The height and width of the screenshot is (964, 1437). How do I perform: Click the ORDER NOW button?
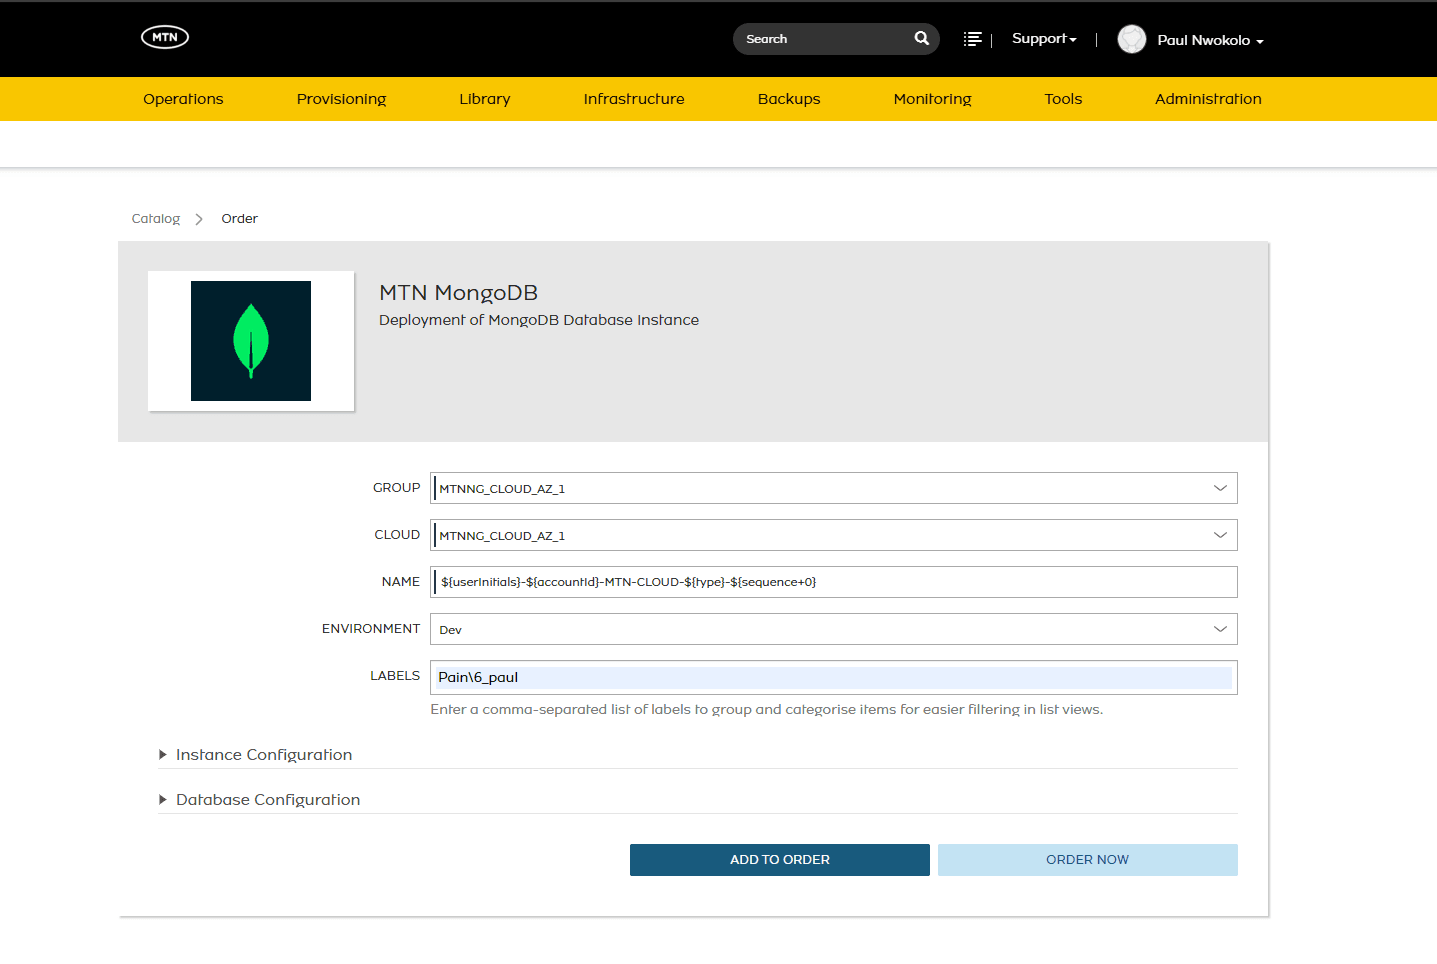pyautogui.click(x=1088, y=860)
